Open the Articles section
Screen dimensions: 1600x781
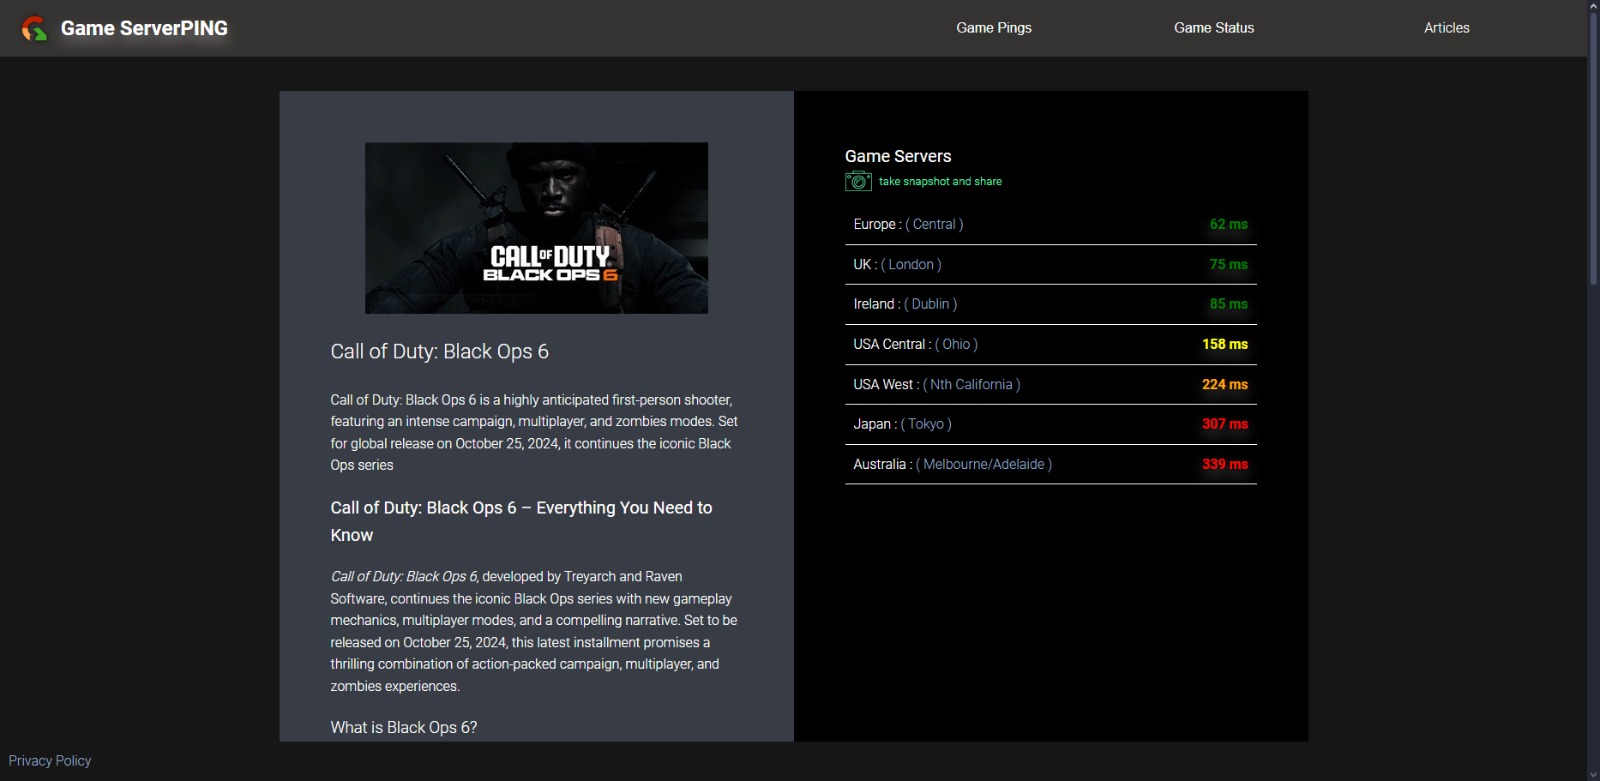1447,28
